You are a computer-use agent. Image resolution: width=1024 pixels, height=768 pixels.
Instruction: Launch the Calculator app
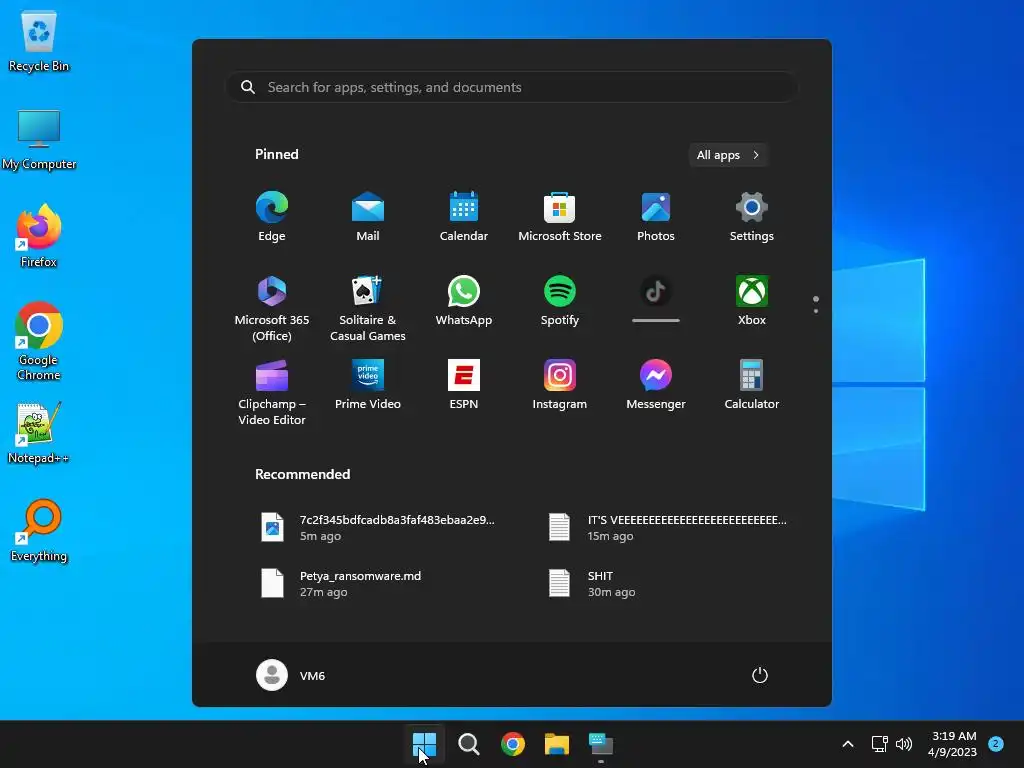tap(752, 385)
